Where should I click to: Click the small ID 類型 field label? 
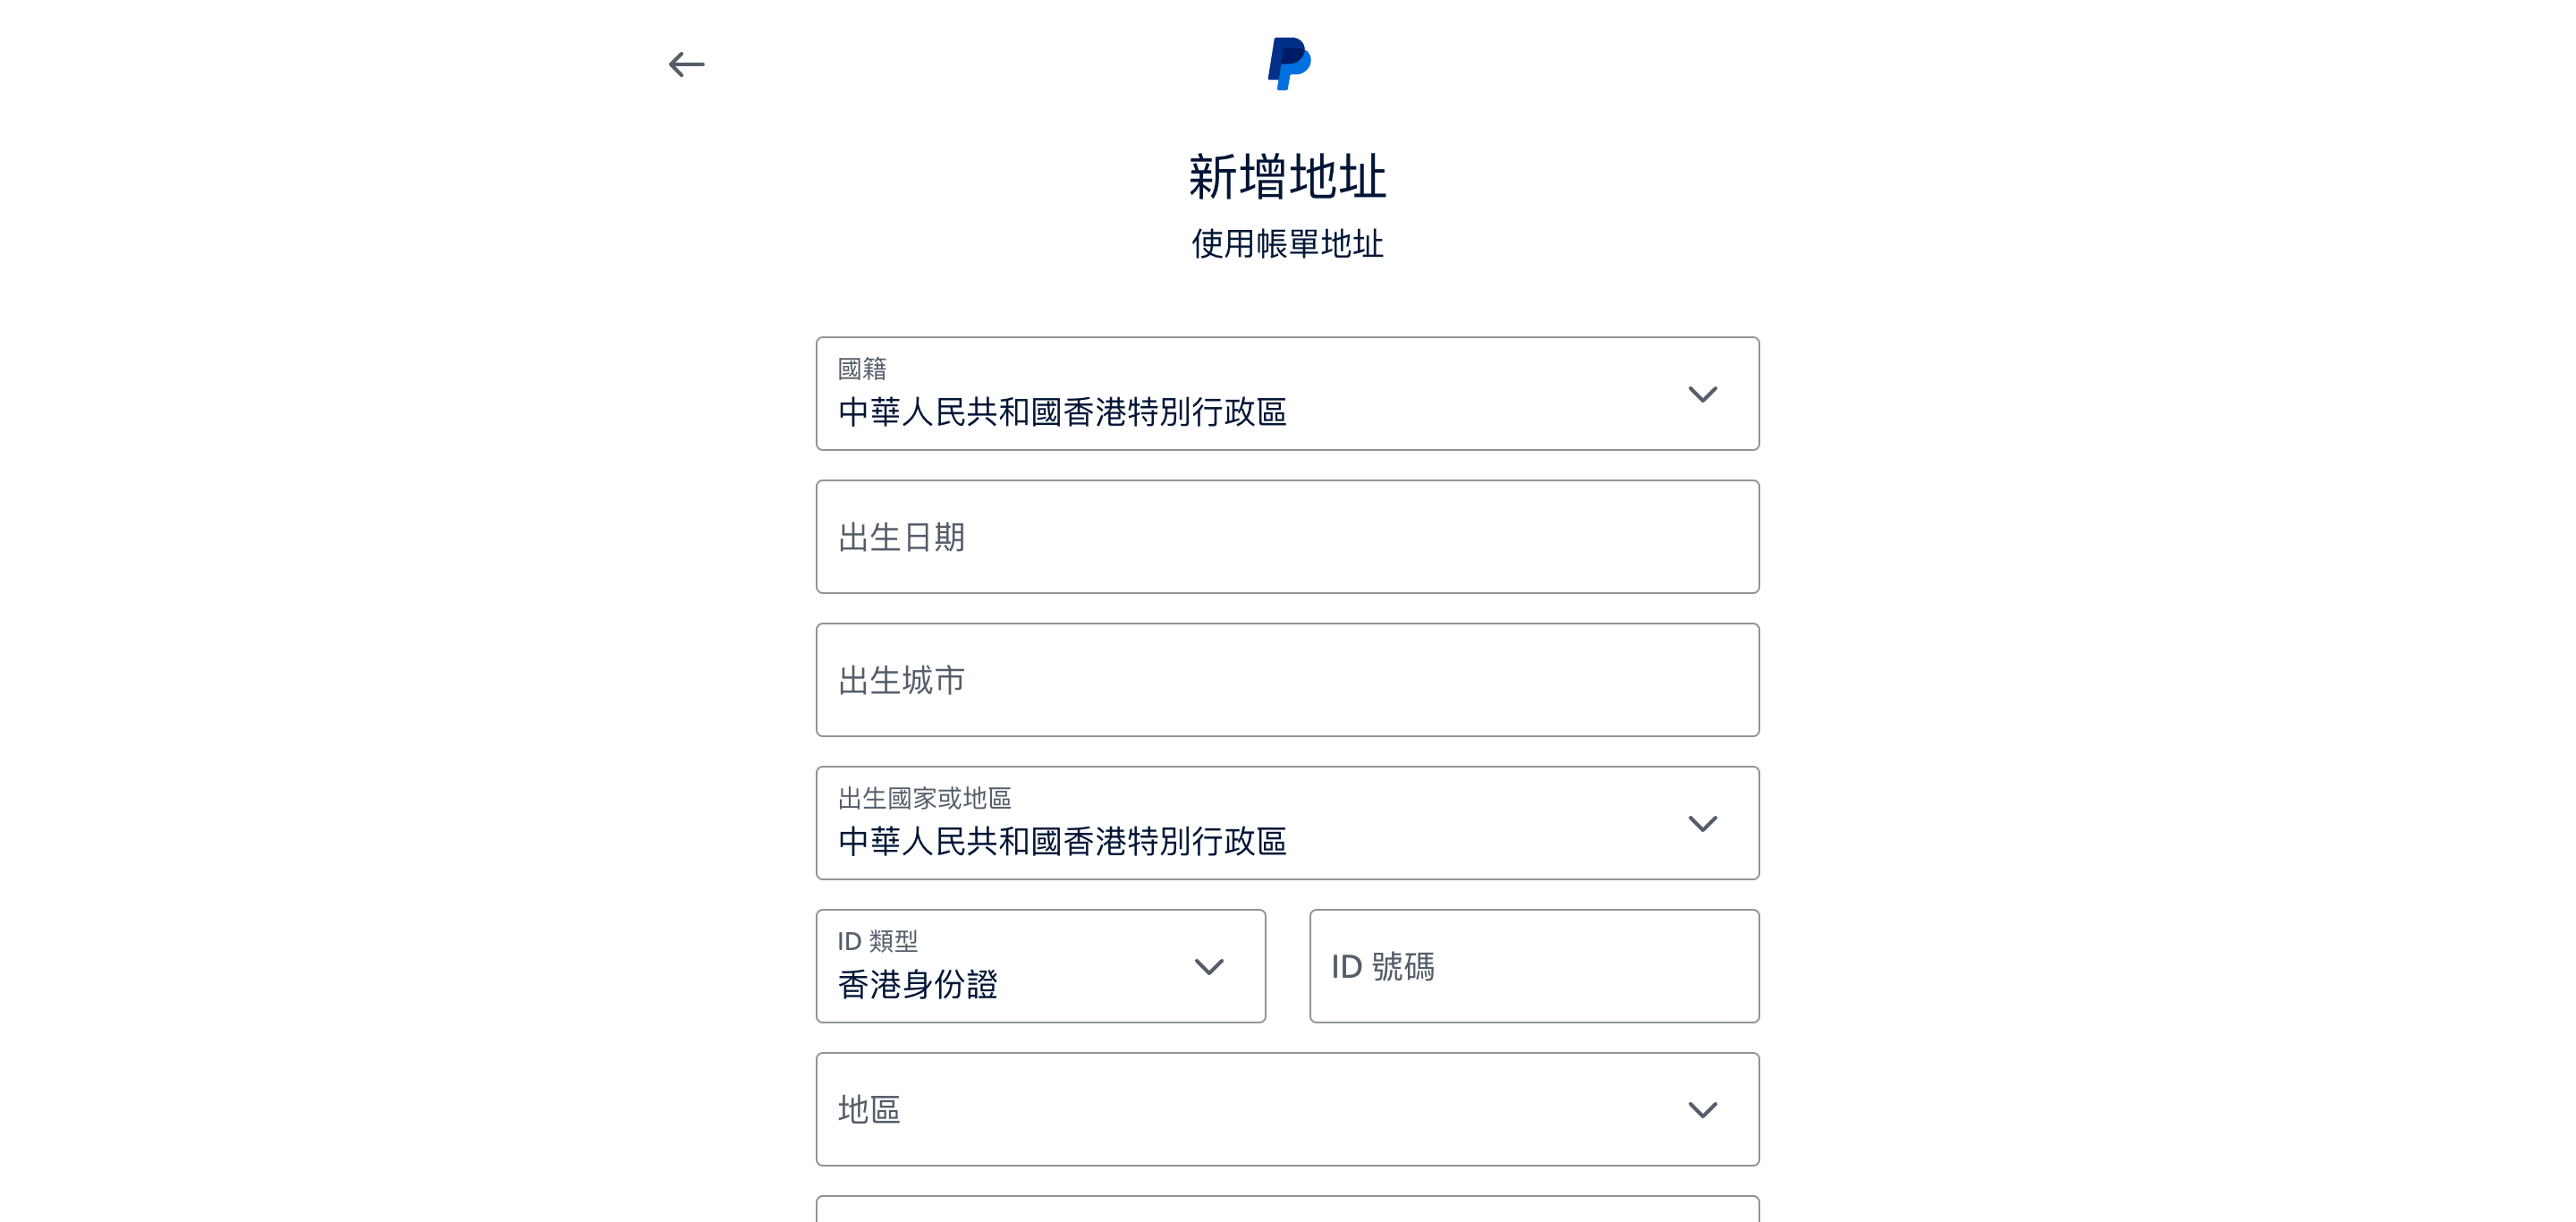click(x=877, y=941)
